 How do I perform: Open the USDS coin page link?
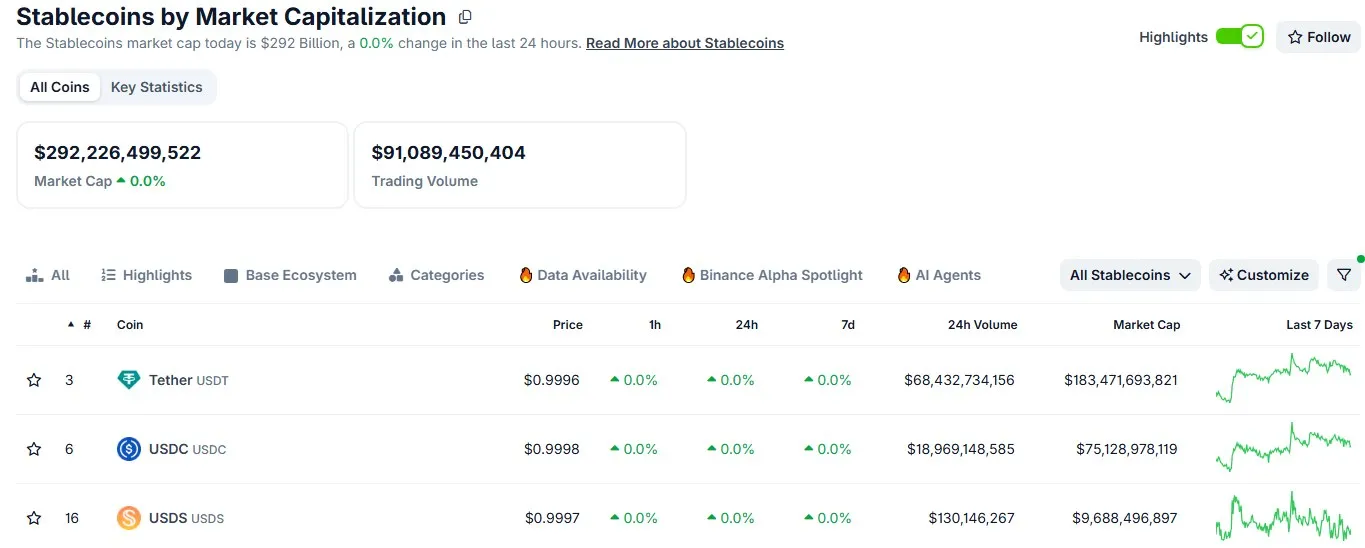coord(186,518)
